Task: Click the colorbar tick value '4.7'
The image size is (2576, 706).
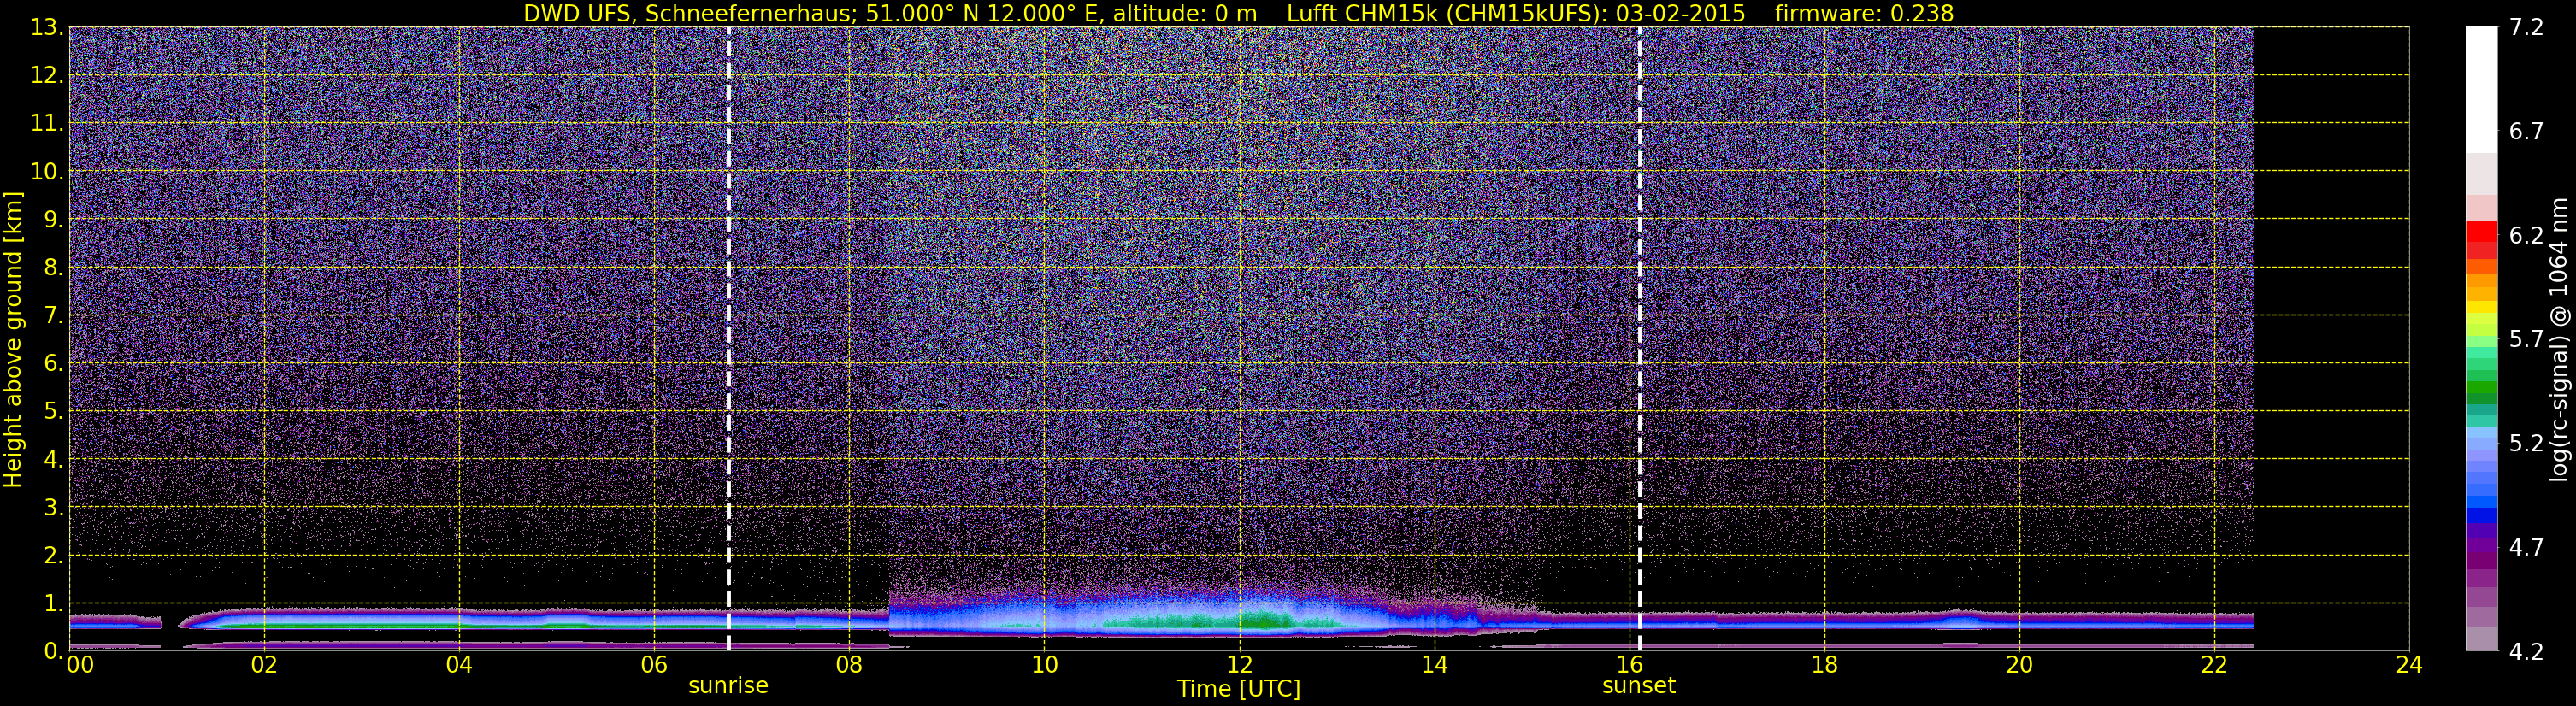Action: coord(2526,548)
